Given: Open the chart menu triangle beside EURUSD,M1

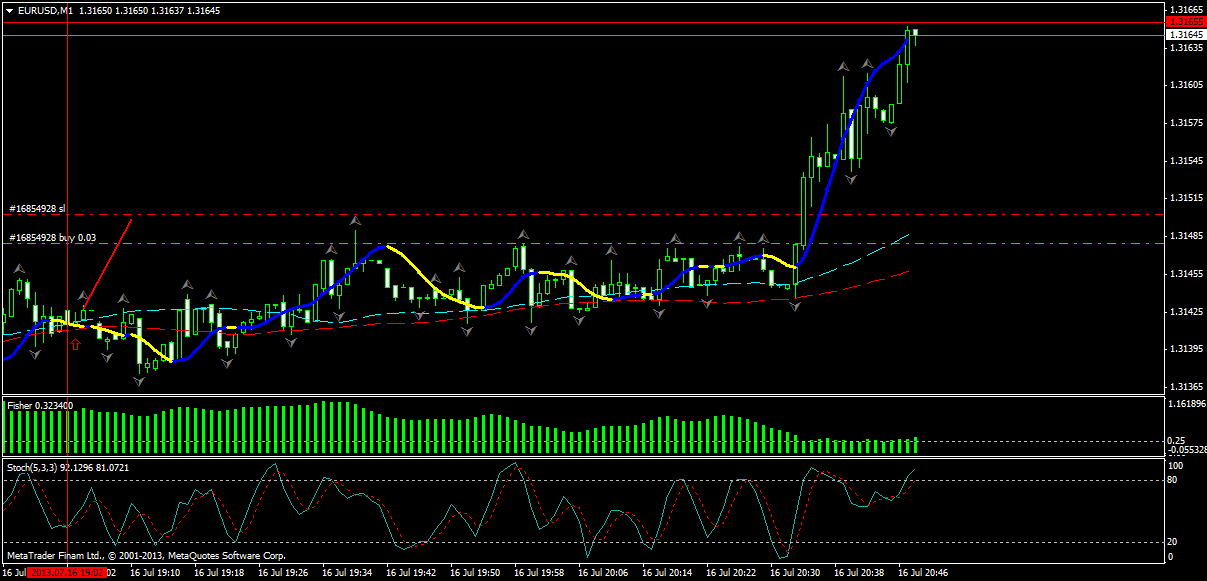Looking at the screenshot, I should point(10,10).
